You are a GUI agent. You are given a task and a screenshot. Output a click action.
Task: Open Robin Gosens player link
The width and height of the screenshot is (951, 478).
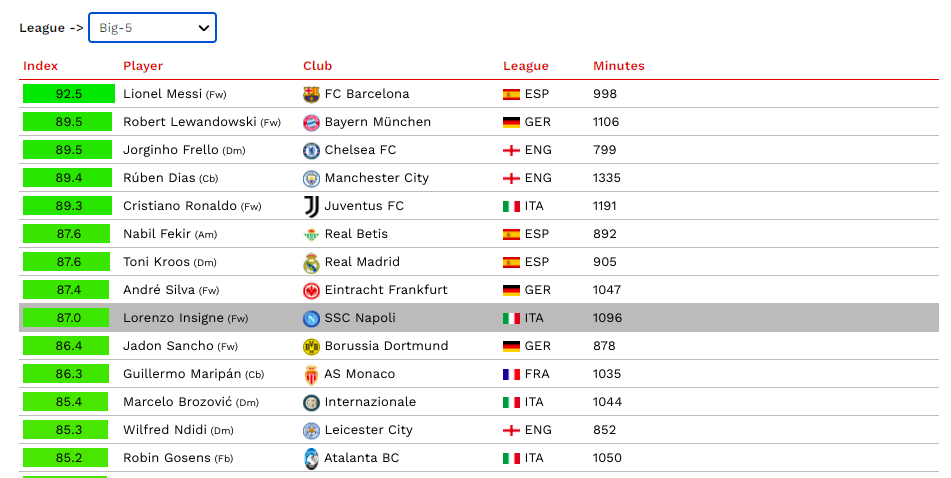tap(167, 457)
